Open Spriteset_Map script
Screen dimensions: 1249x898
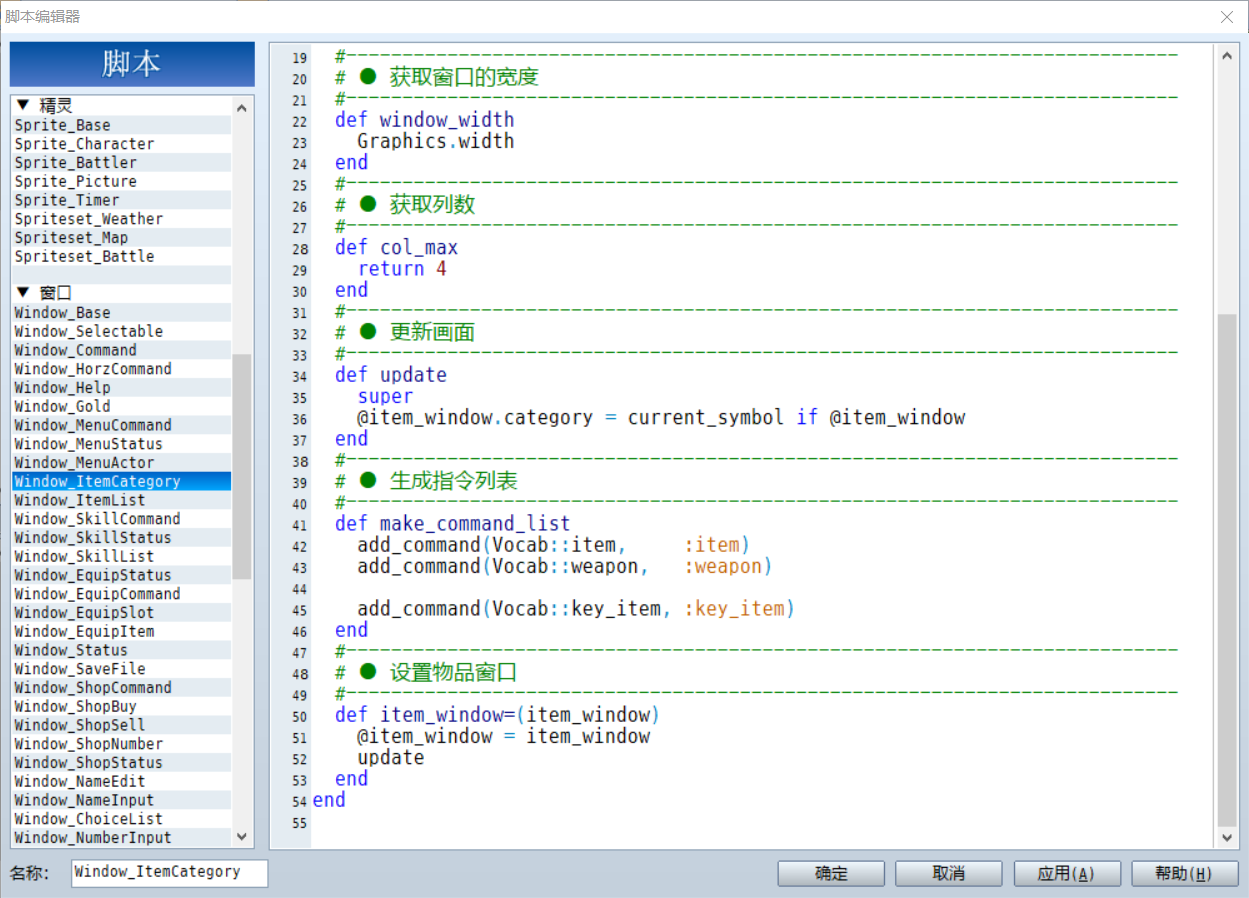point(122,238)
